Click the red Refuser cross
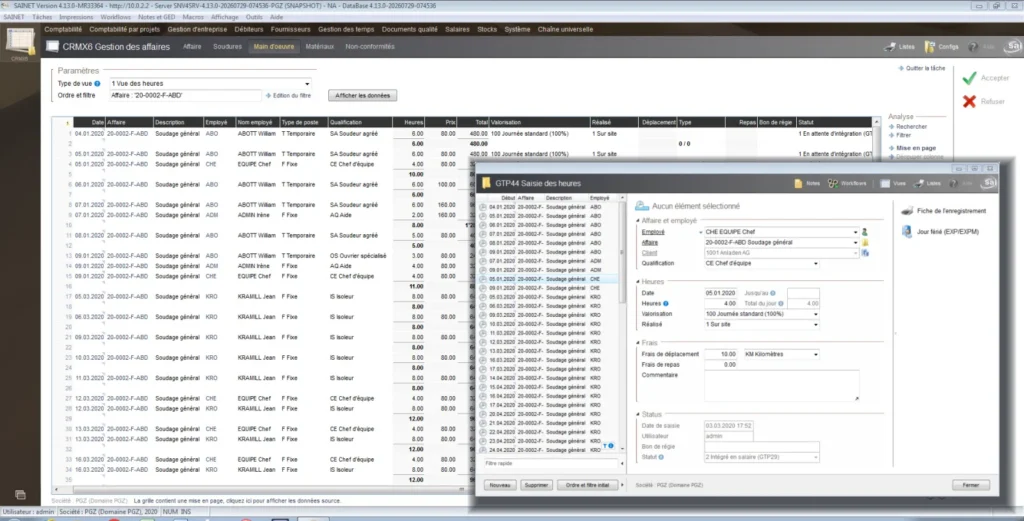This screenshot has width=1024, height=521. click(969, 101)
